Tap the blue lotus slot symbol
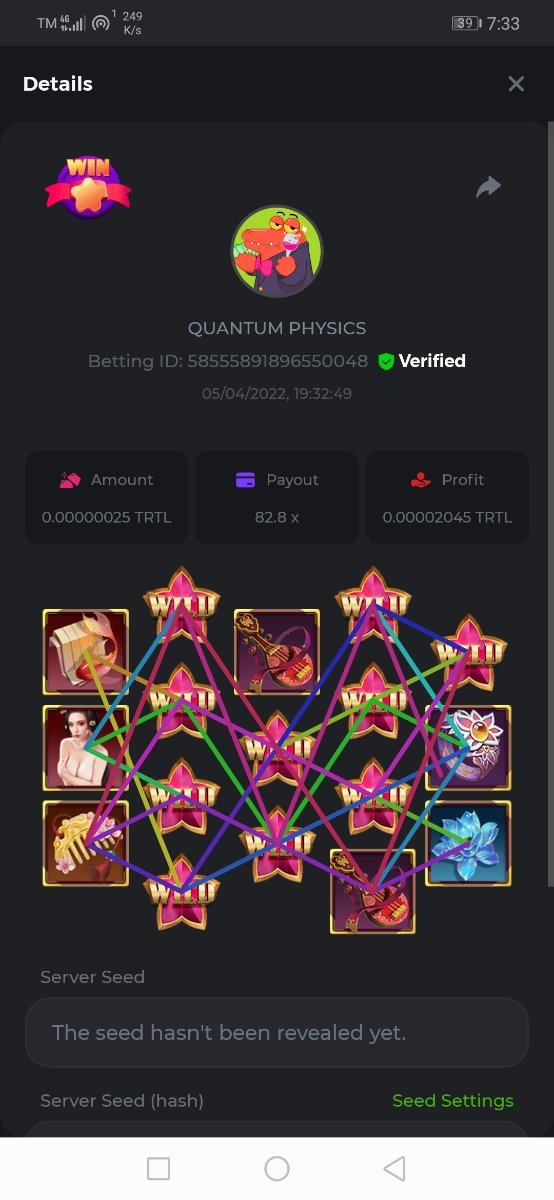 coord(468,843)
